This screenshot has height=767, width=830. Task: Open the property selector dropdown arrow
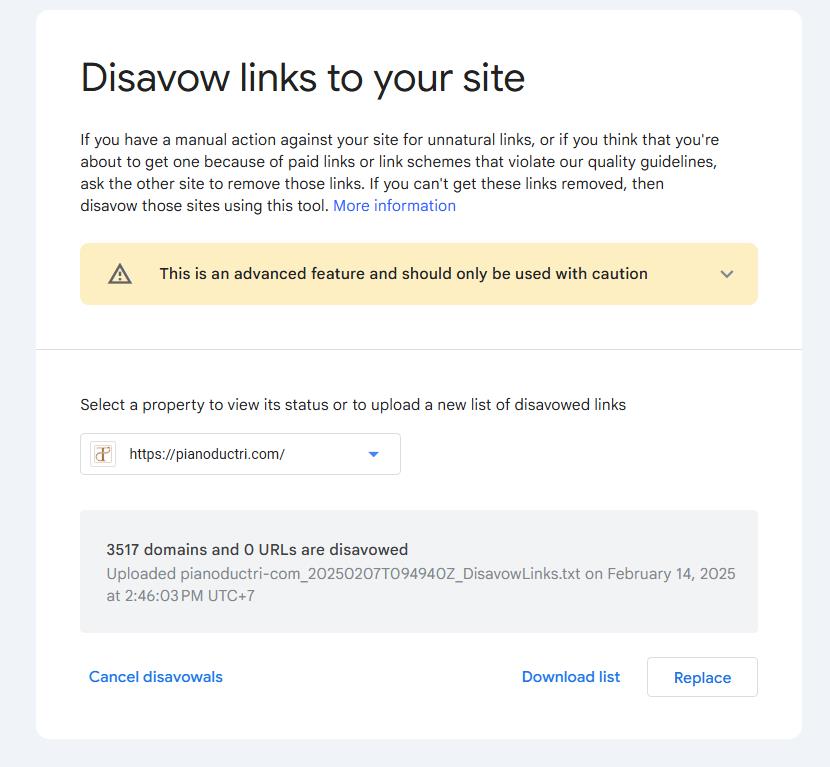pyautogui.click(x=374, y=454)
